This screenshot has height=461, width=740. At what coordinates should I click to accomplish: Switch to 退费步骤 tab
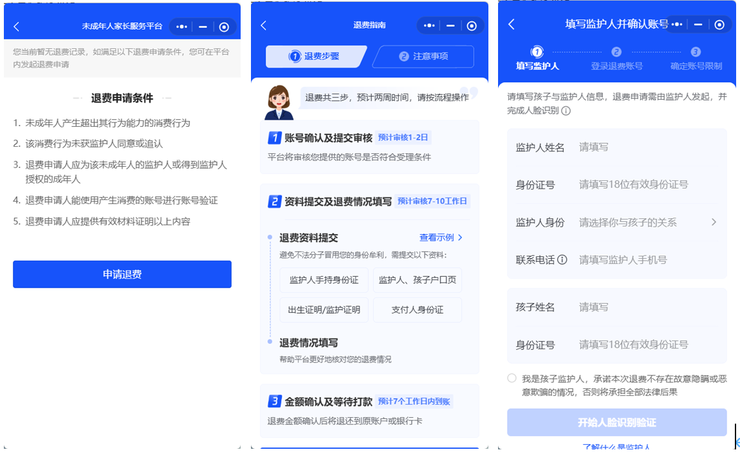(x=315, y=56)
